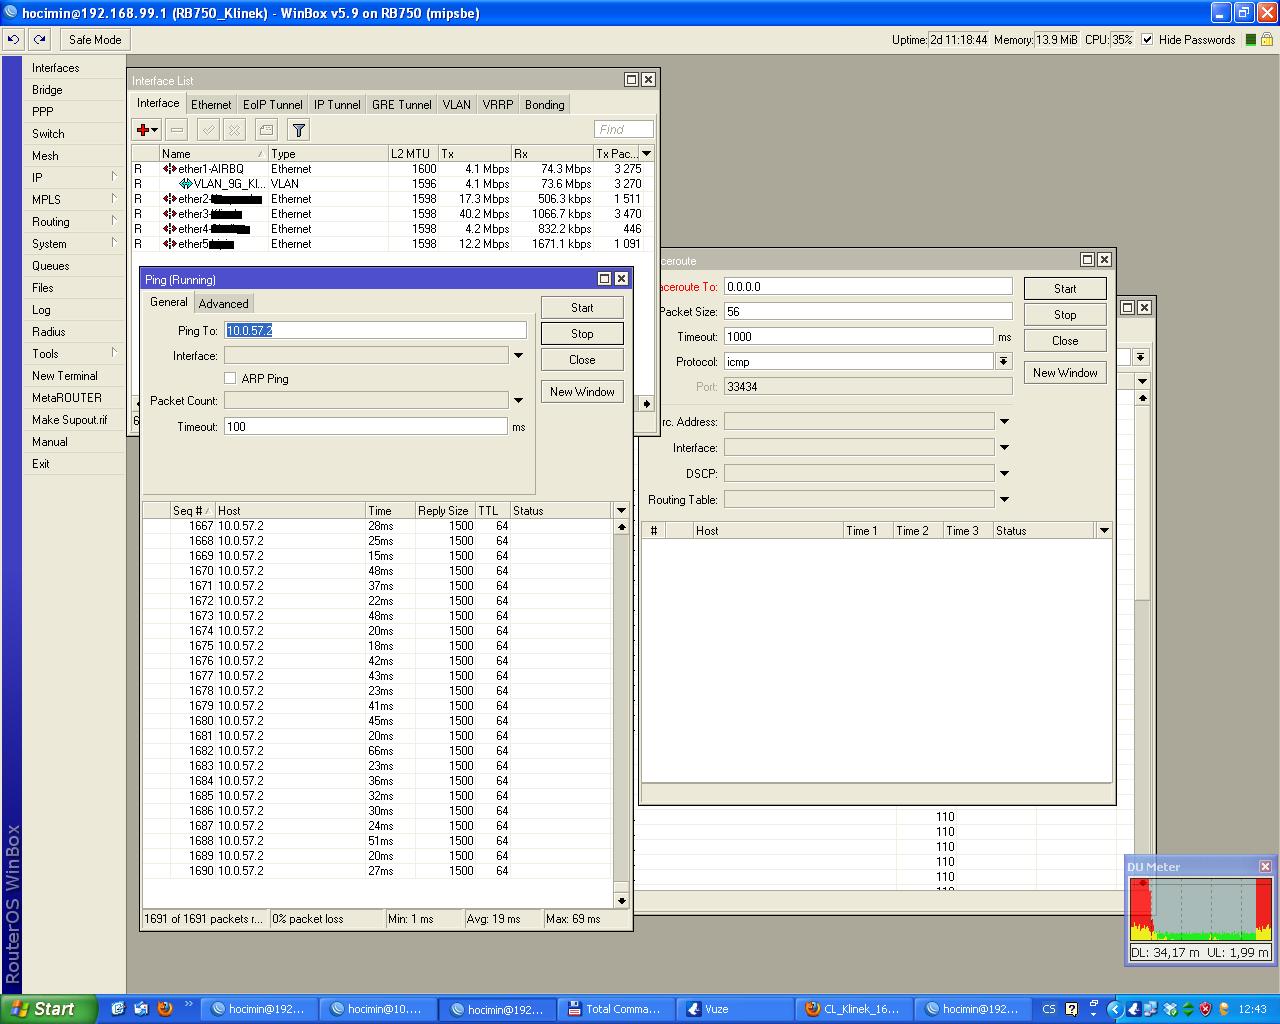The image size is (1280, 1024).
Task: Click the Find field in Interface List
Action: point(624,129)
